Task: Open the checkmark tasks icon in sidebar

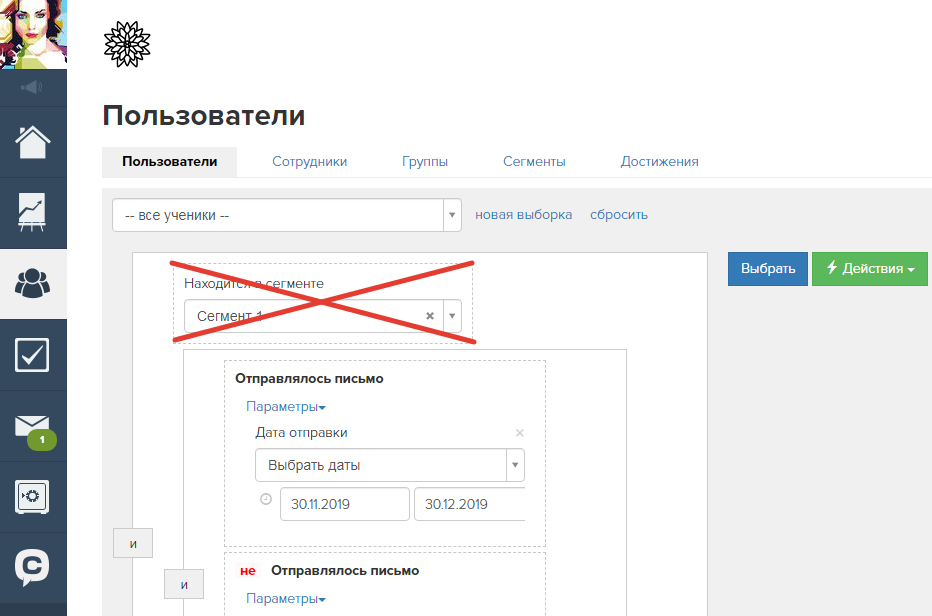Action: click(32, 355)
